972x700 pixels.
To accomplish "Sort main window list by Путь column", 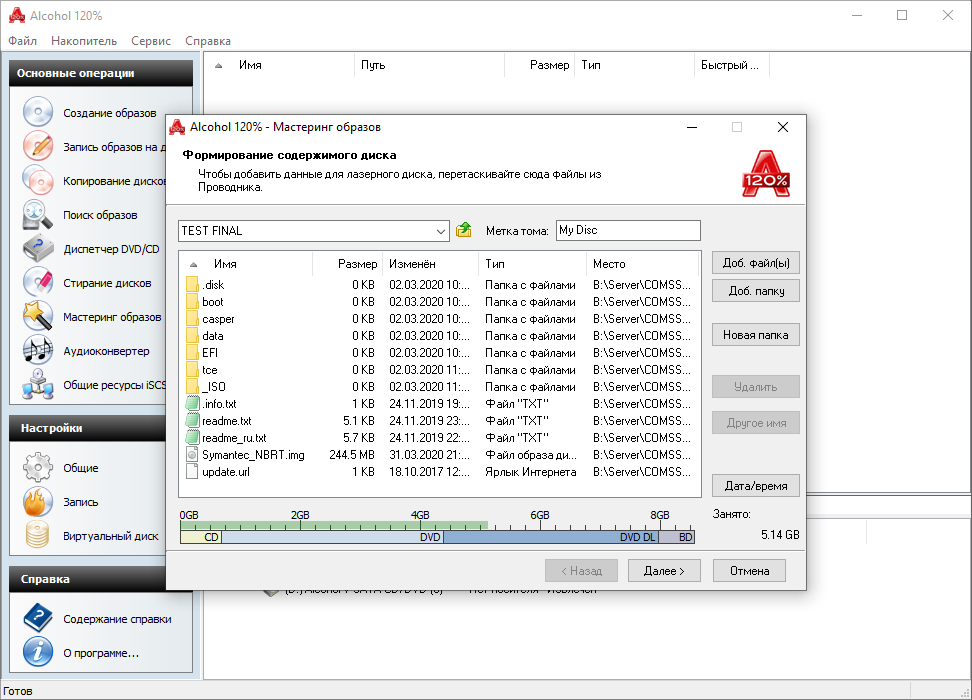I will point(430,65).
